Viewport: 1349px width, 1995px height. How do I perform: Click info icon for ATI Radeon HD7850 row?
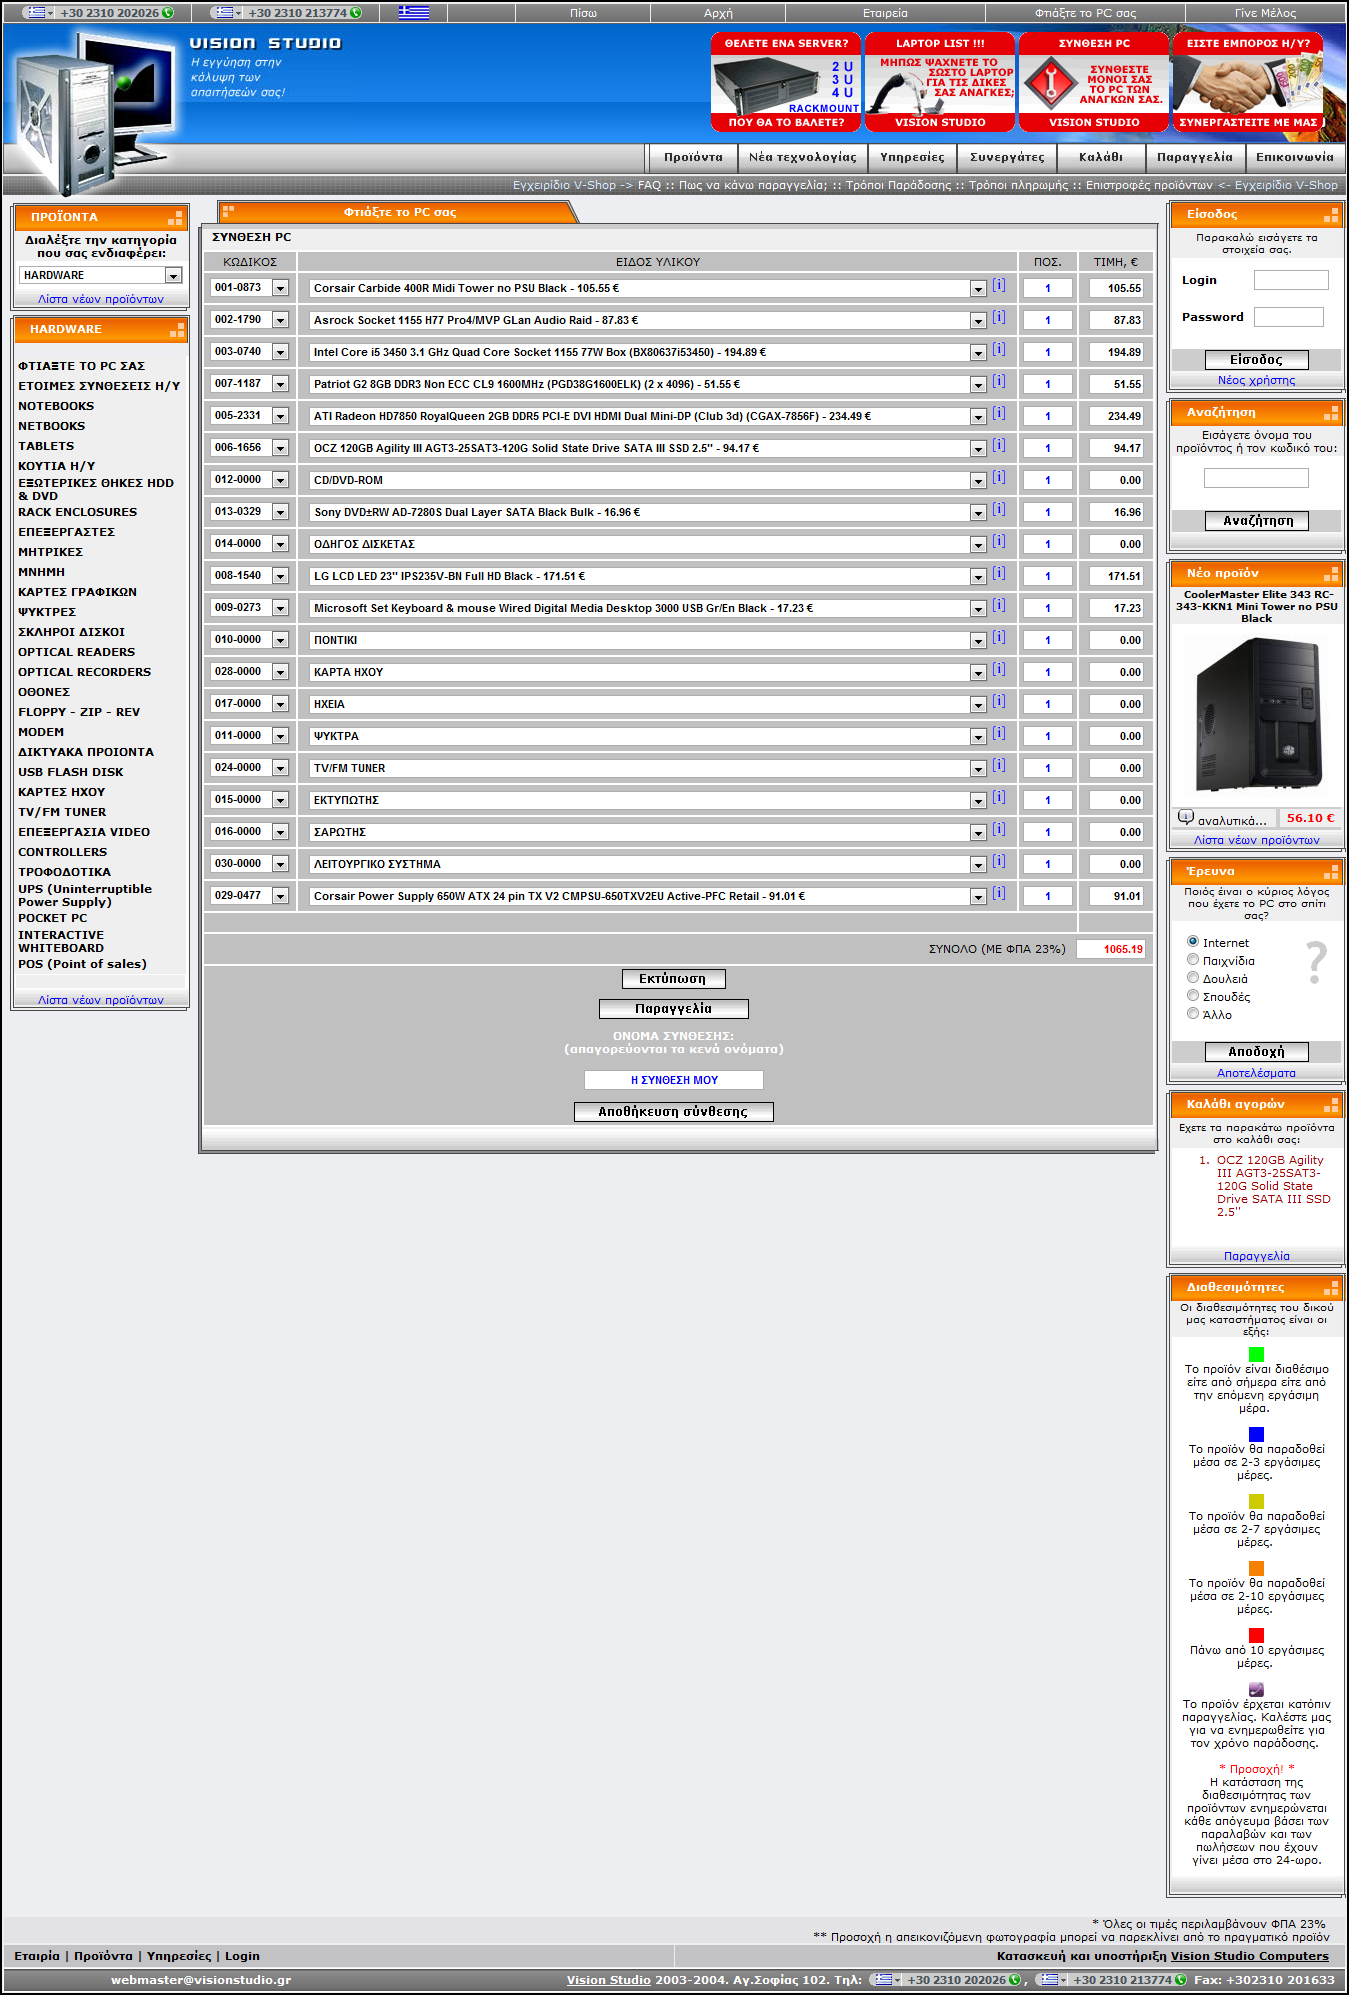998,414
